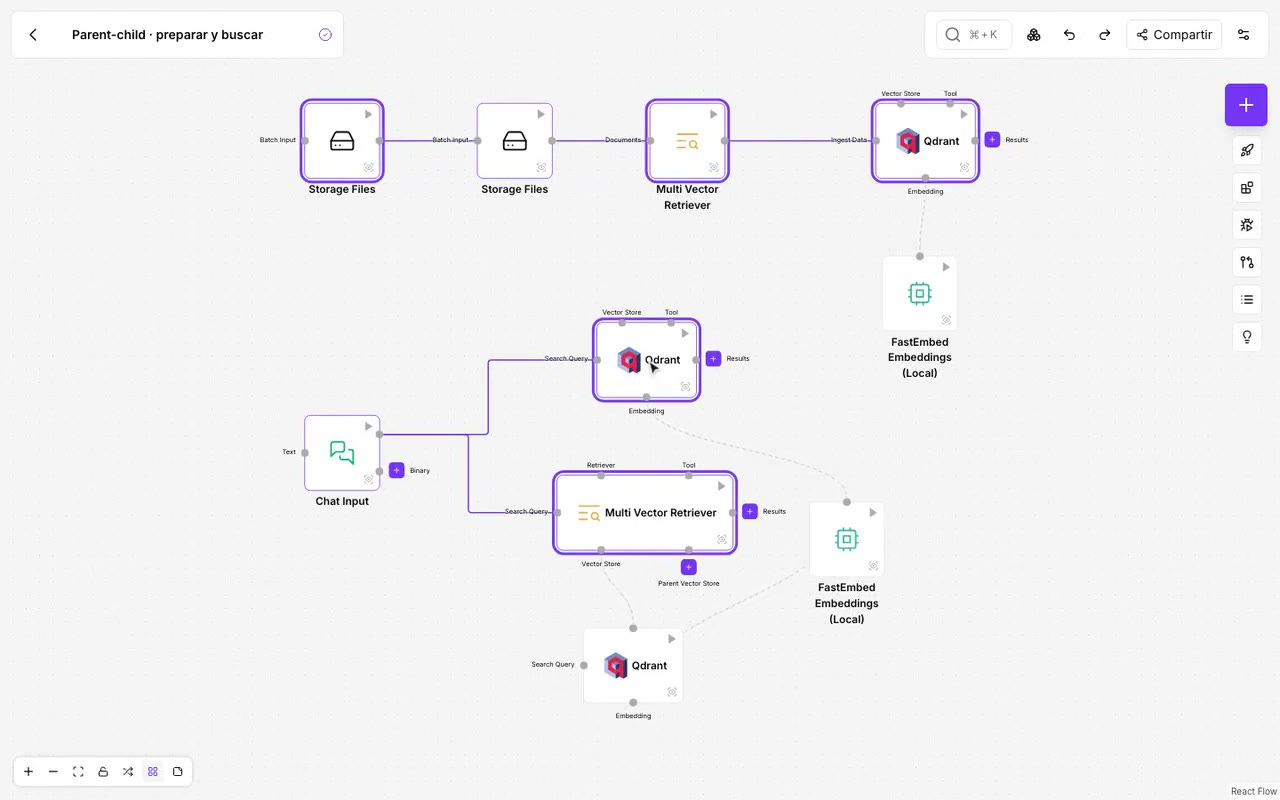
Task: Click the lightbulb icon in the right sidebar
Action: [x=1247, y=337]
